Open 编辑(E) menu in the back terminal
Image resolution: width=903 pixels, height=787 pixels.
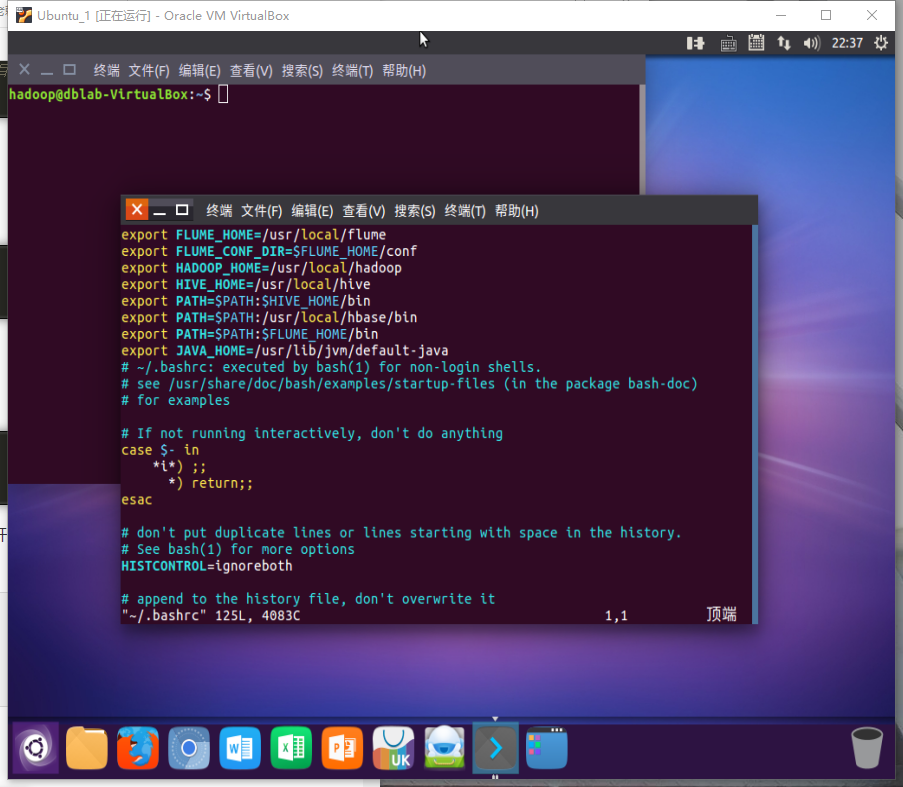pyautogui.click(x=199, y=71)
